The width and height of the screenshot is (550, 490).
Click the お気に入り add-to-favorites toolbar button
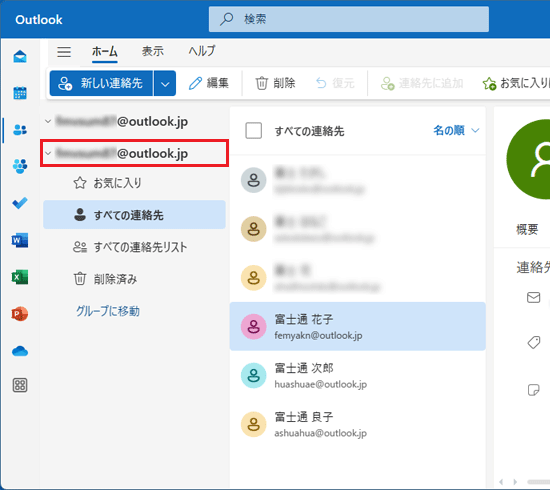[516, 83]
